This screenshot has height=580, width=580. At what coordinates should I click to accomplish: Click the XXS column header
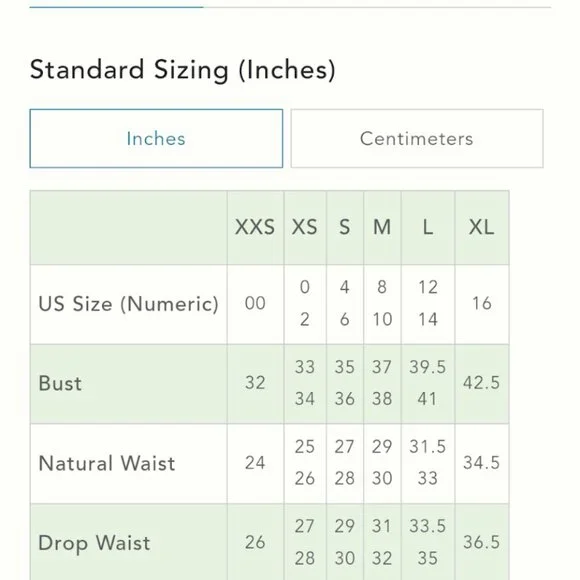tap(255, 227)
